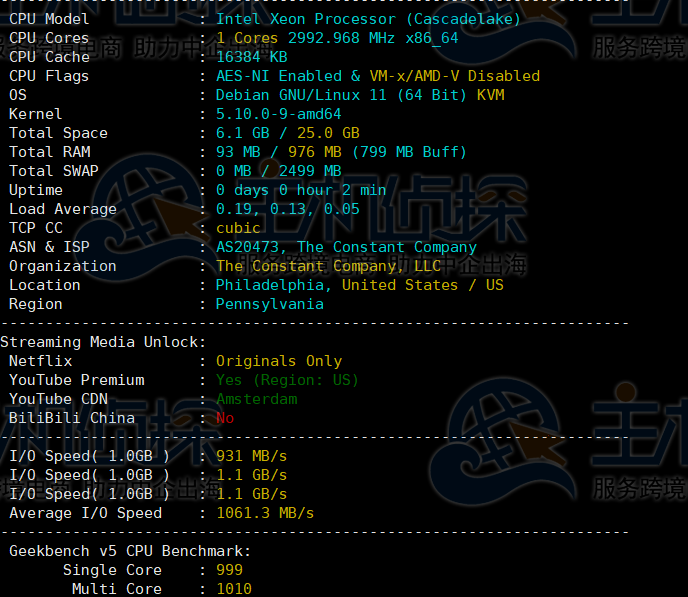Click the CPU model value 'Intel Xeon Processor (Cascadelake)'
The image size is (688, 597).
pyautogui.click(x=368, y=19)
